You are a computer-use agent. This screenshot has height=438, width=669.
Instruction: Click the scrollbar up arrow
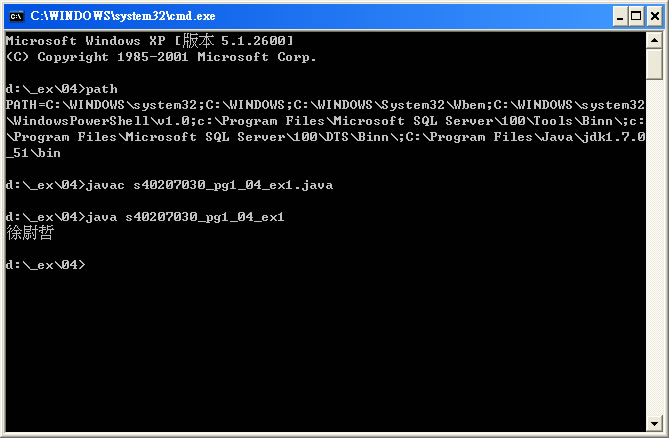654,41
